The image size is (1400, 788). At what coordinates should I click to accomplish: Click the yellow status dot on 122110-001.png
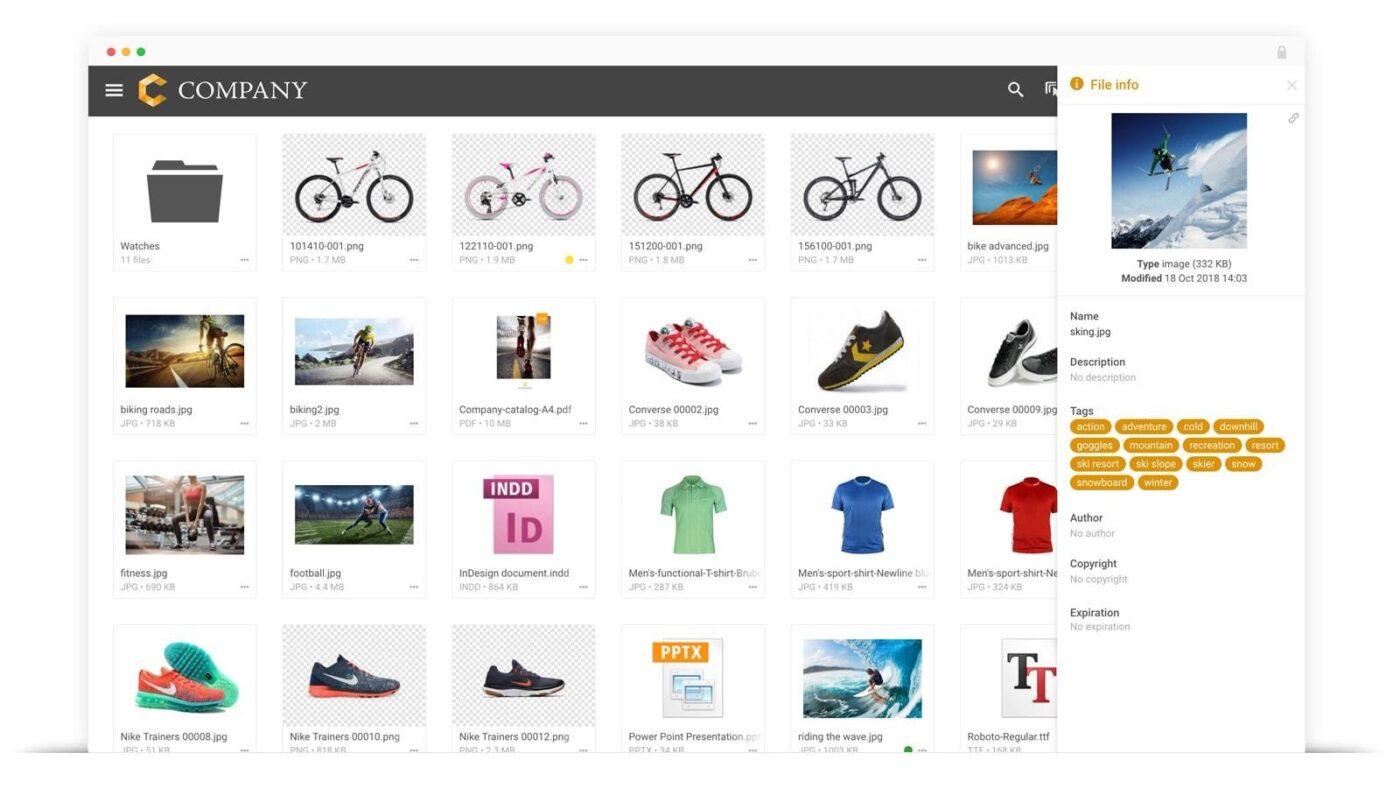(569, 260)
